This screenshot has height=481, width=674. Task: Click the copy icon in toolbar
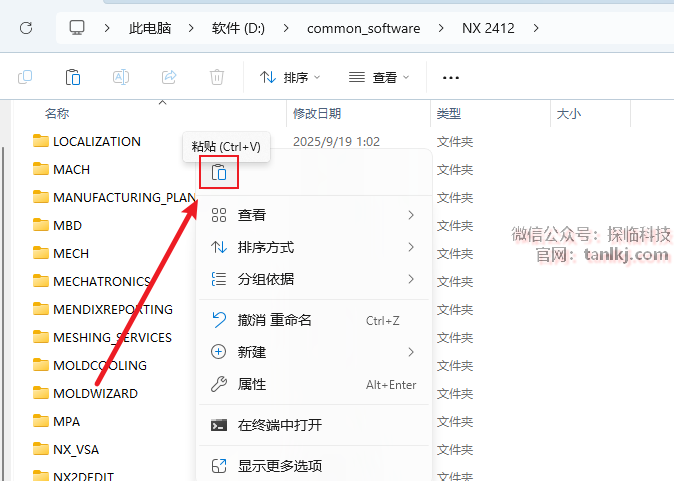pyautogui.click(x=25, y=77)
